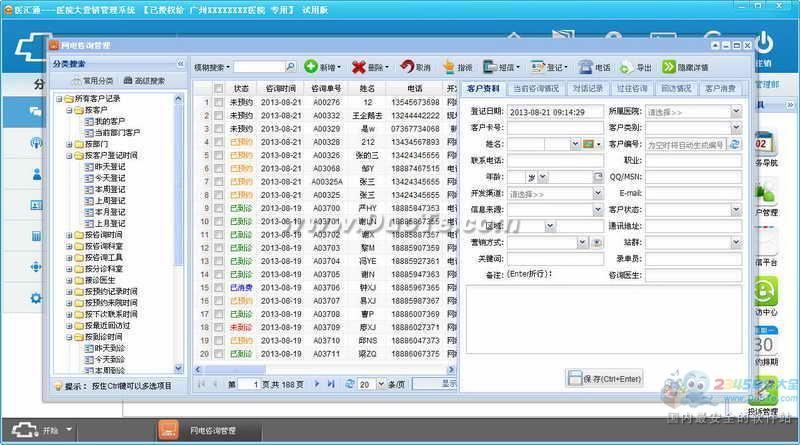Open the 短信 SMS toolbar icon
The height and width of the screenshot is (445, 800).
(x=490, y=67)
